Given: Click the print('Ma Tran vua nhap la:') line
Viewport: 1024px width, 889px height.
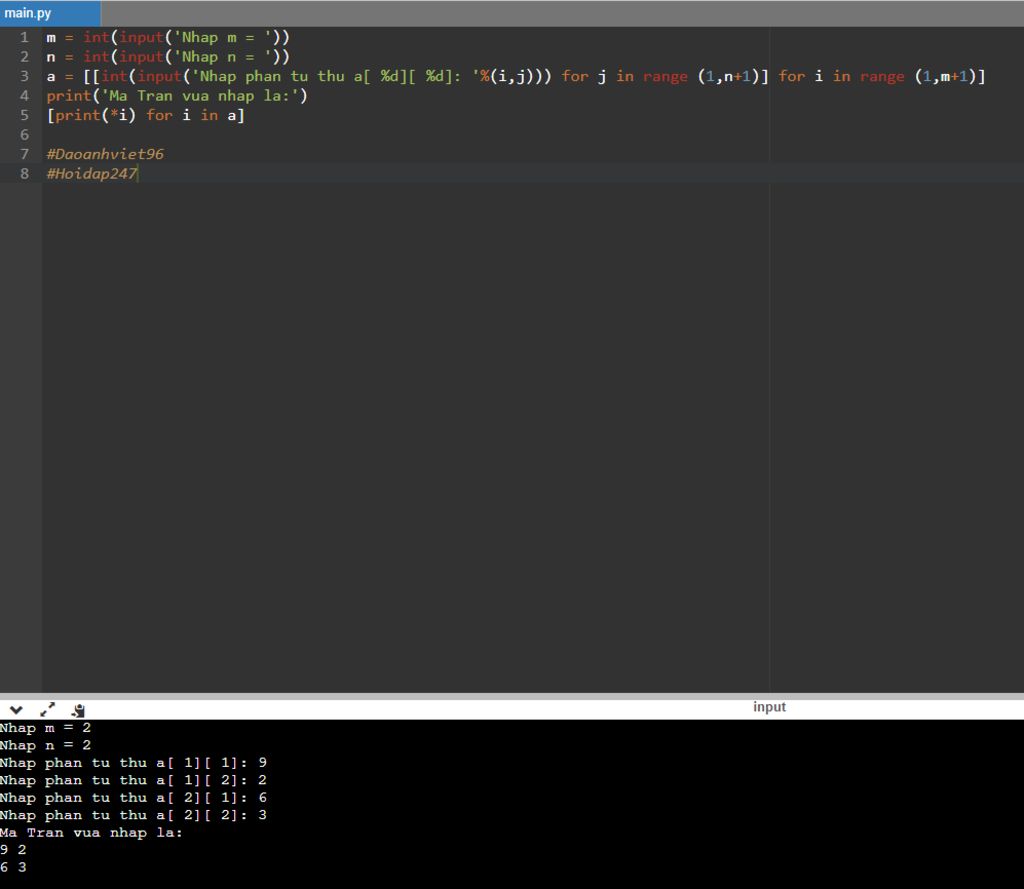Looking at the screenshot, I should click(x=176, y=96).
